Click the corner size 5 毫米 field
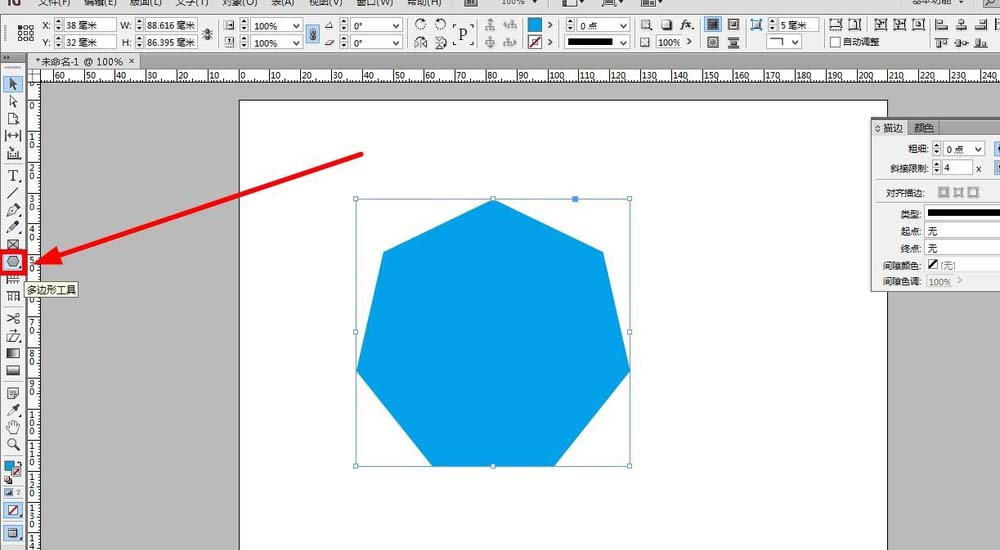Screen dimensions: 1000x550 (x=798, y=25)
